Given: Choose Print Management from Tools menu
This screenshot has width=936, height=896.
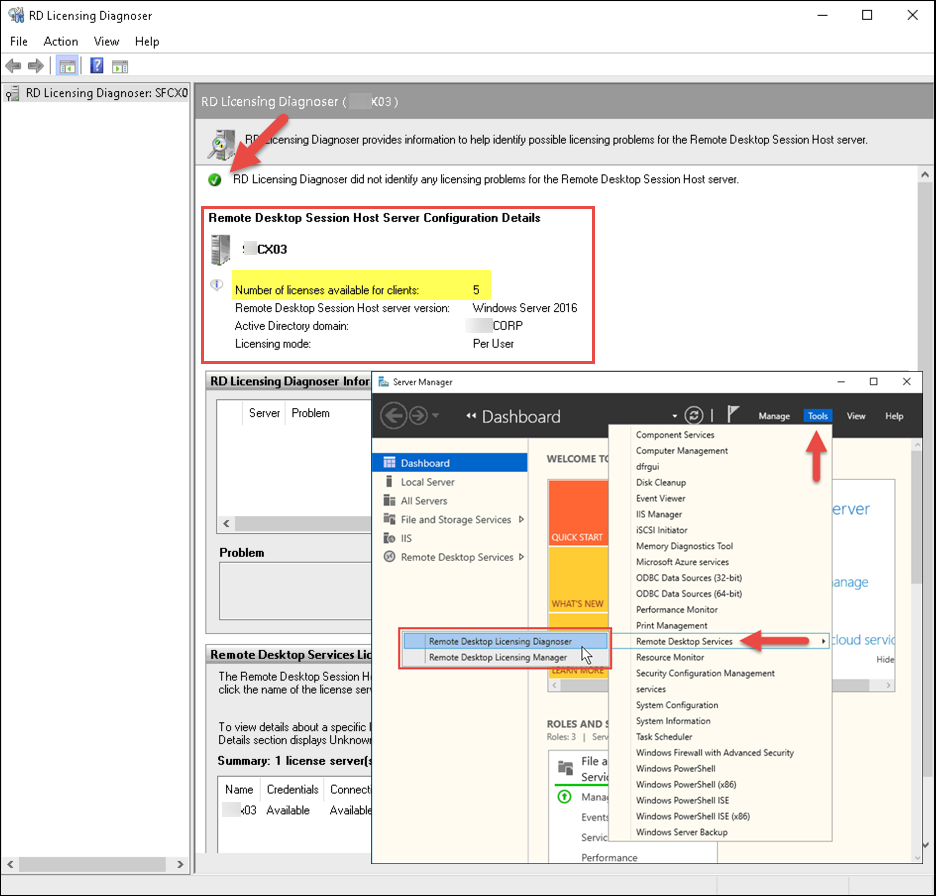Looking at the screenshot, I should click(672, 626).
